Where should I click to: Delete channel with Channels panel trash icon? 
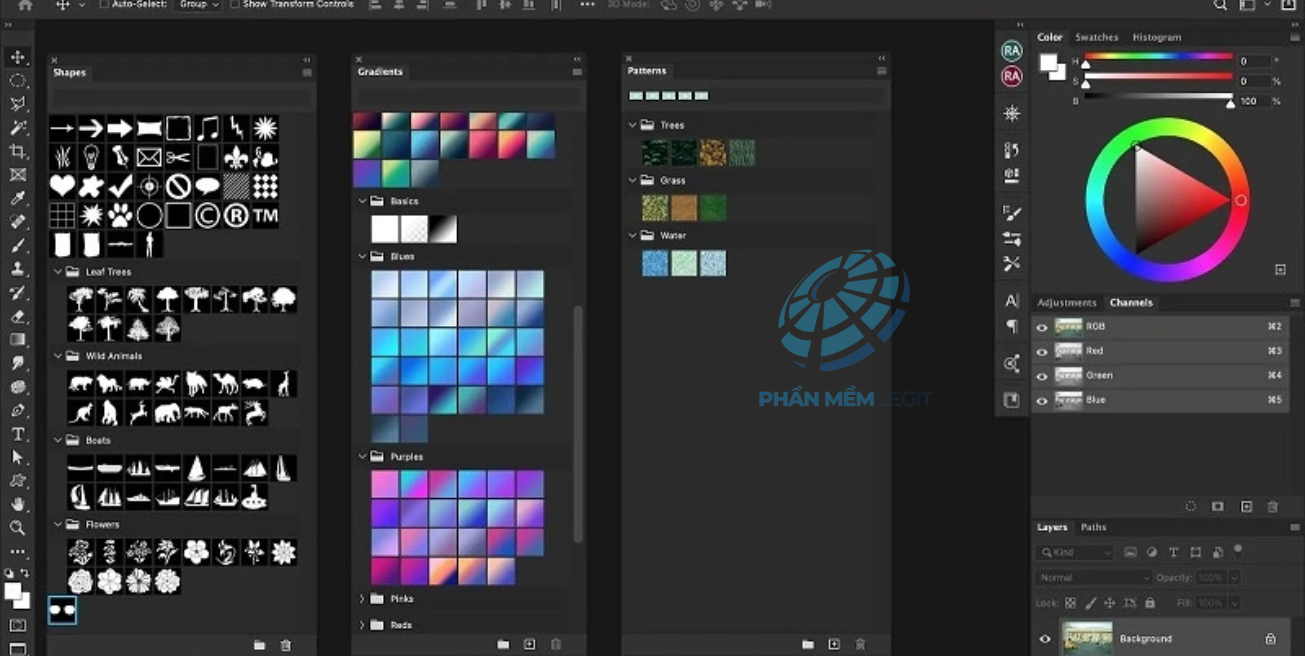[x=1273, y=507]
